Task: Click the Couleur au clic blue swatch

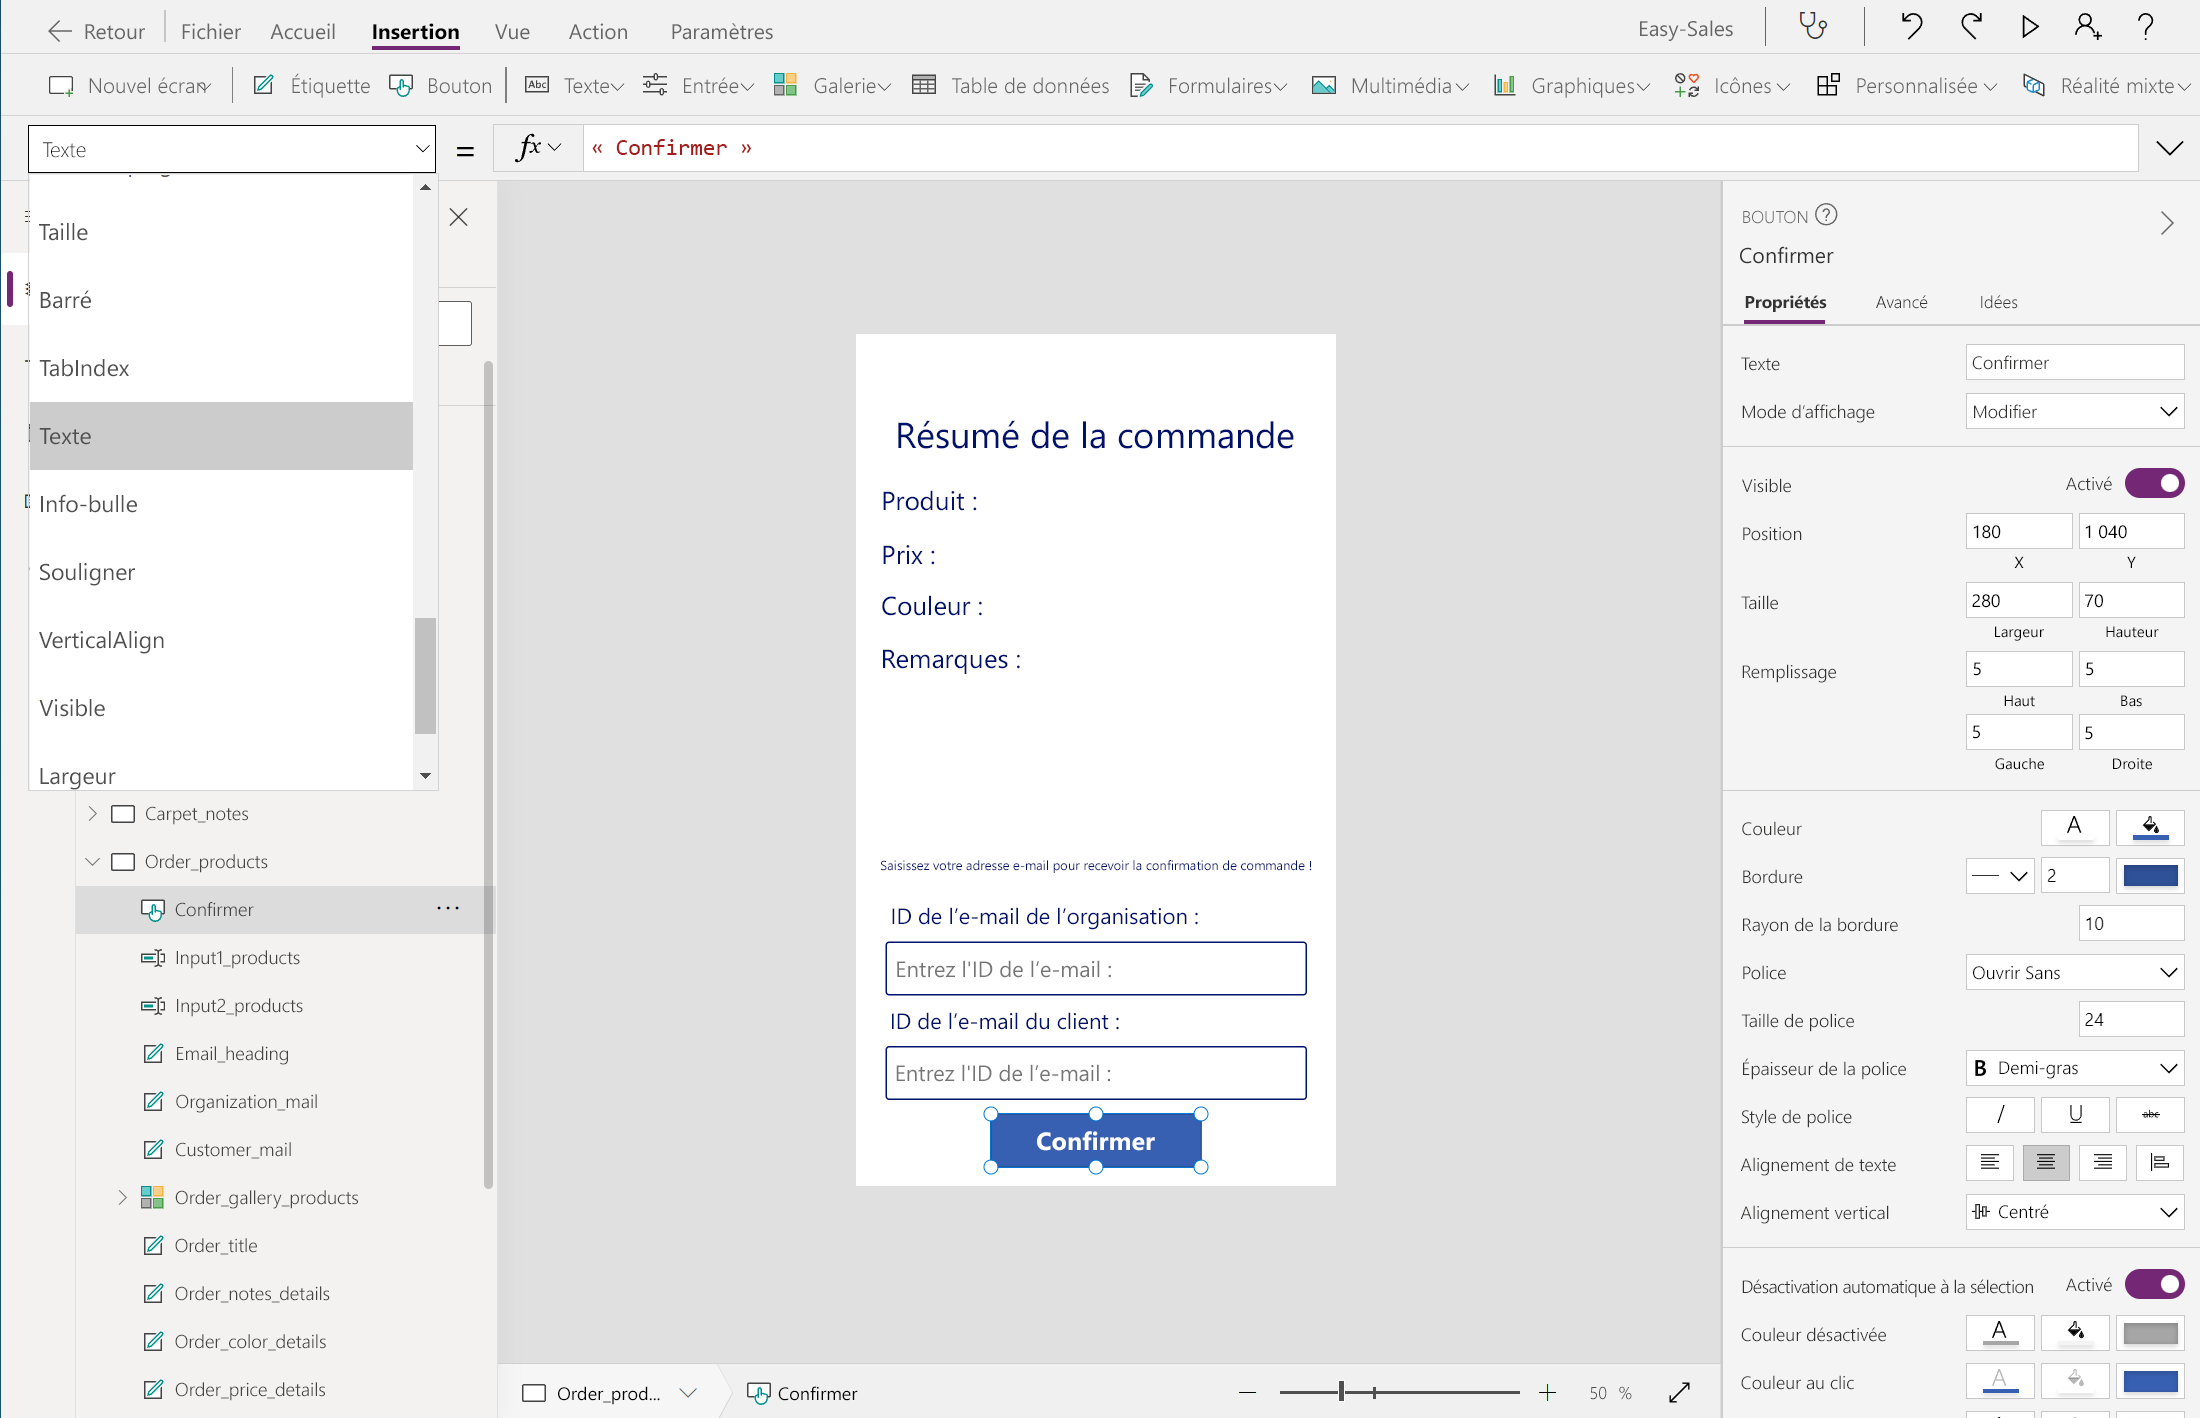Action: pos(2150,1381)
